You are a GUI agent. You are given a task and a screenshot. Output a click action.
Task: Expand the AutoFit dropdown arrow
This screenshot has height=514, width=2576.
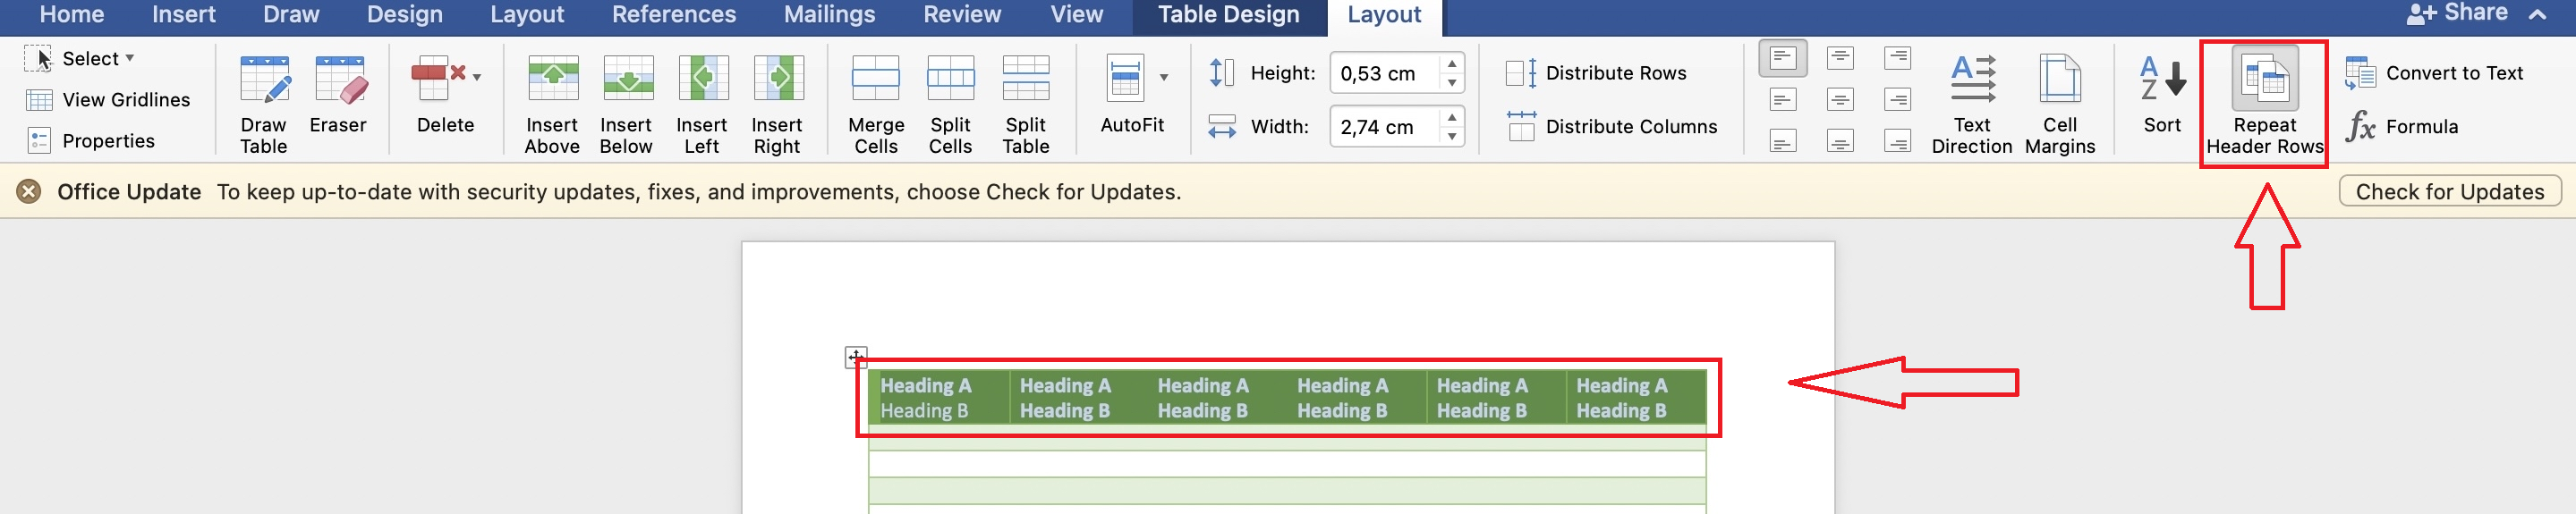(x=1164, y=77)
